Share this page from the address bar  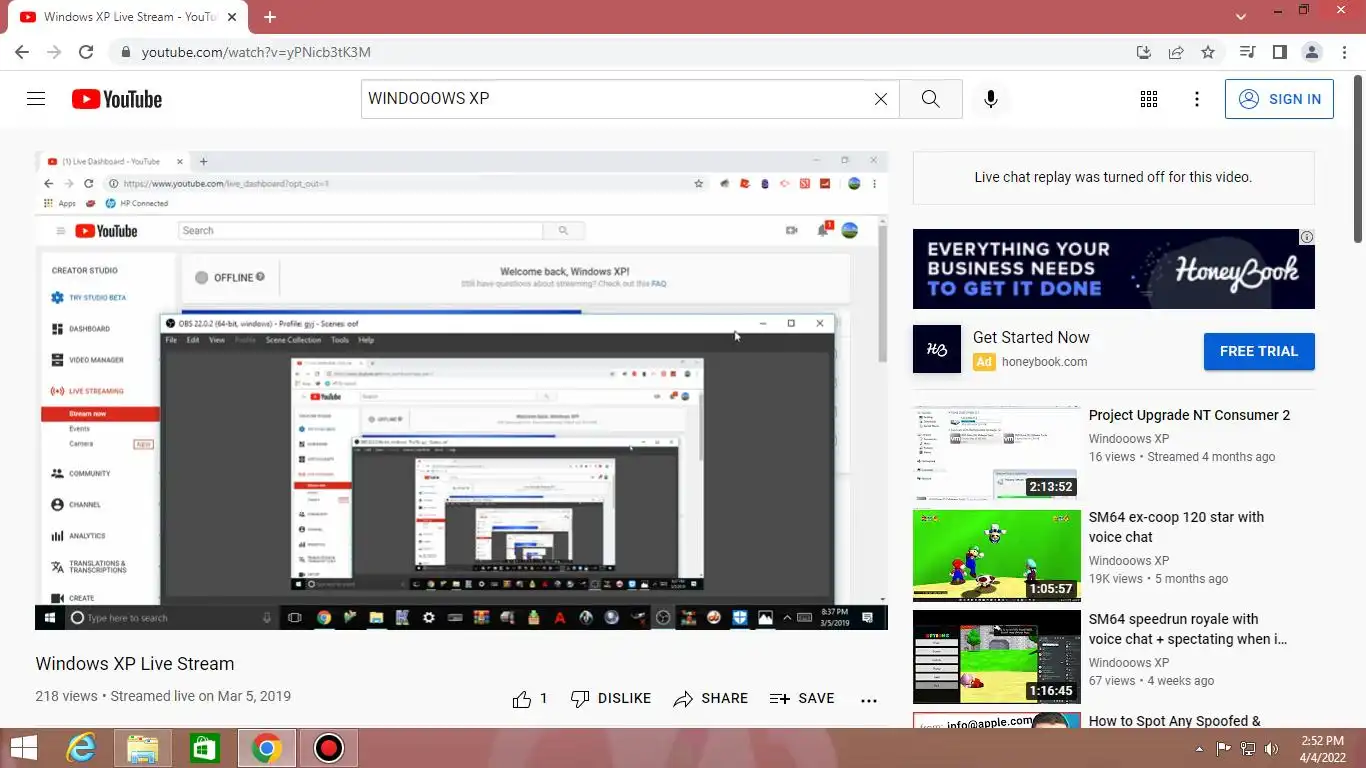pos(1176,52)
